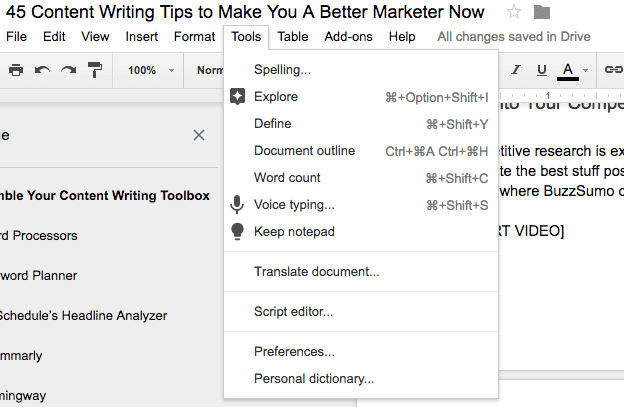Redo the last undone change
The image size is (624, 407).
[x=68, y=70]
